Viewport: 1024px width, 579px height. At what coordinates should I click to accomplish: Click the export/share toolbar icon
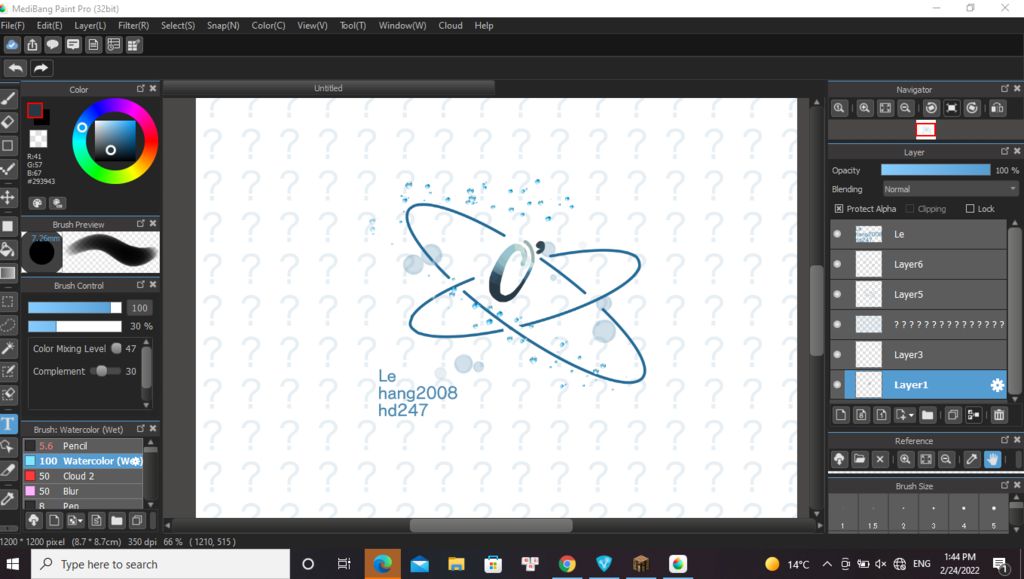click(32, 45)
